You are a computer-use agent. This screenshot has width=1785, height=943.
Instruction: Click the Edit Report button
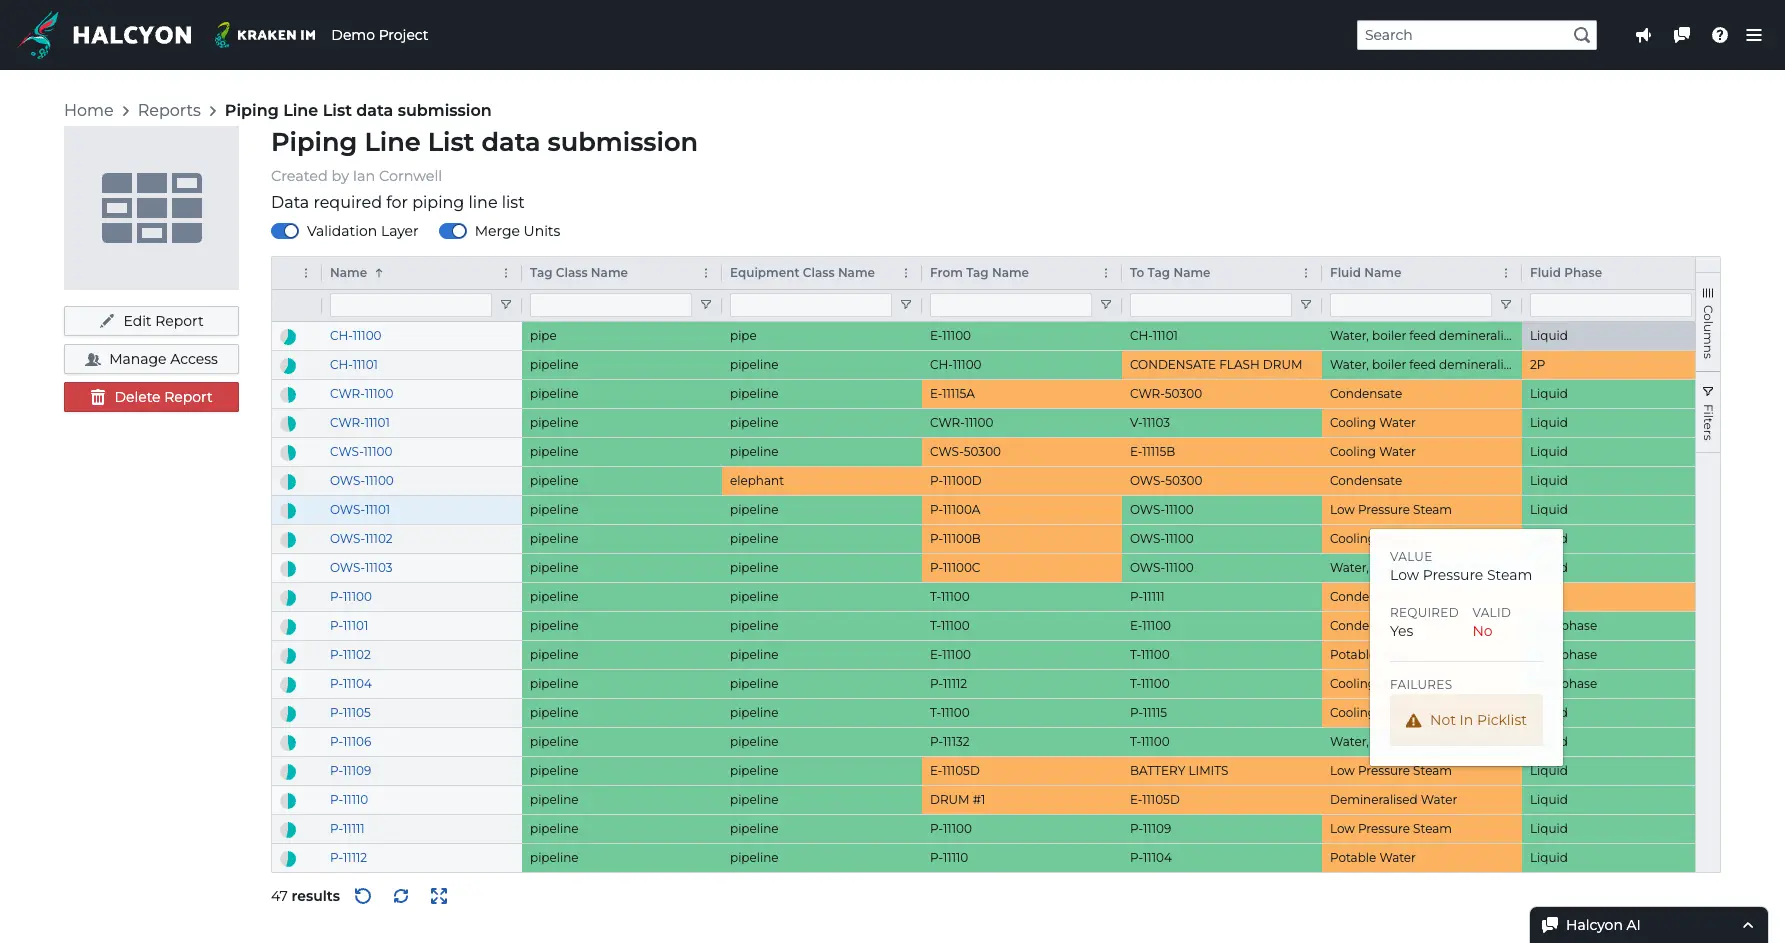(x=151, y=321)
